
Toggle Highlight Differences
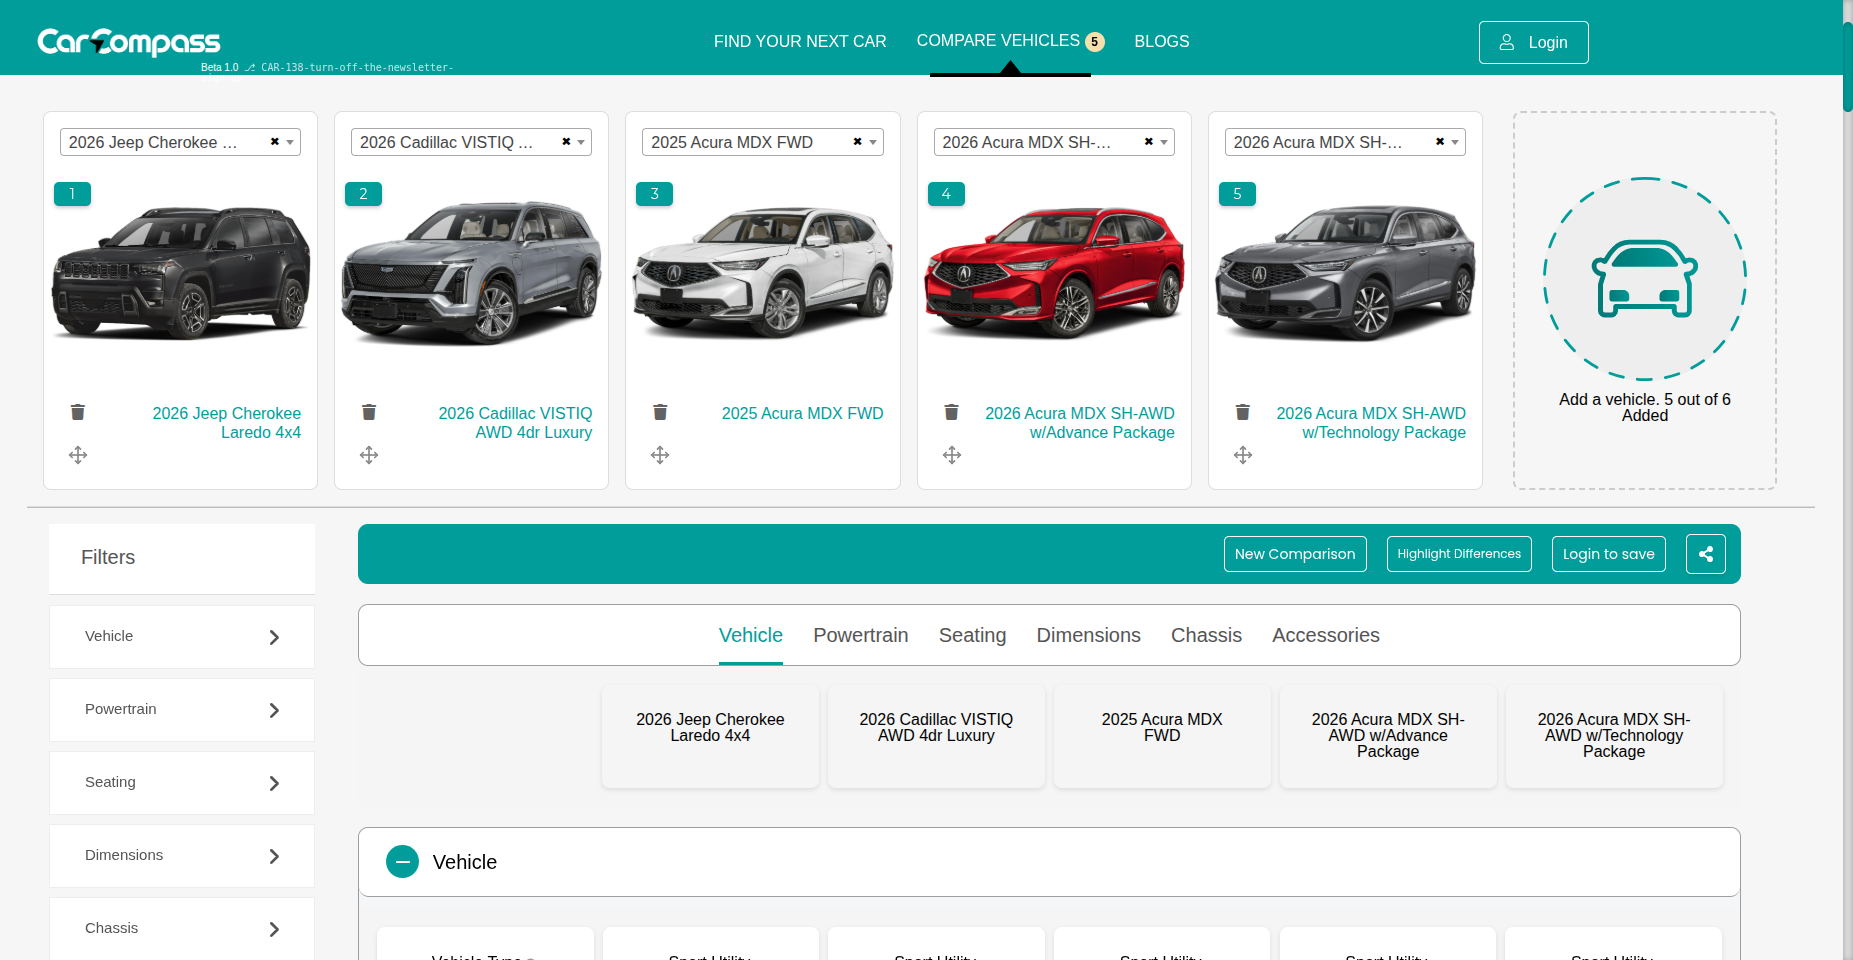coord(1458,553)
